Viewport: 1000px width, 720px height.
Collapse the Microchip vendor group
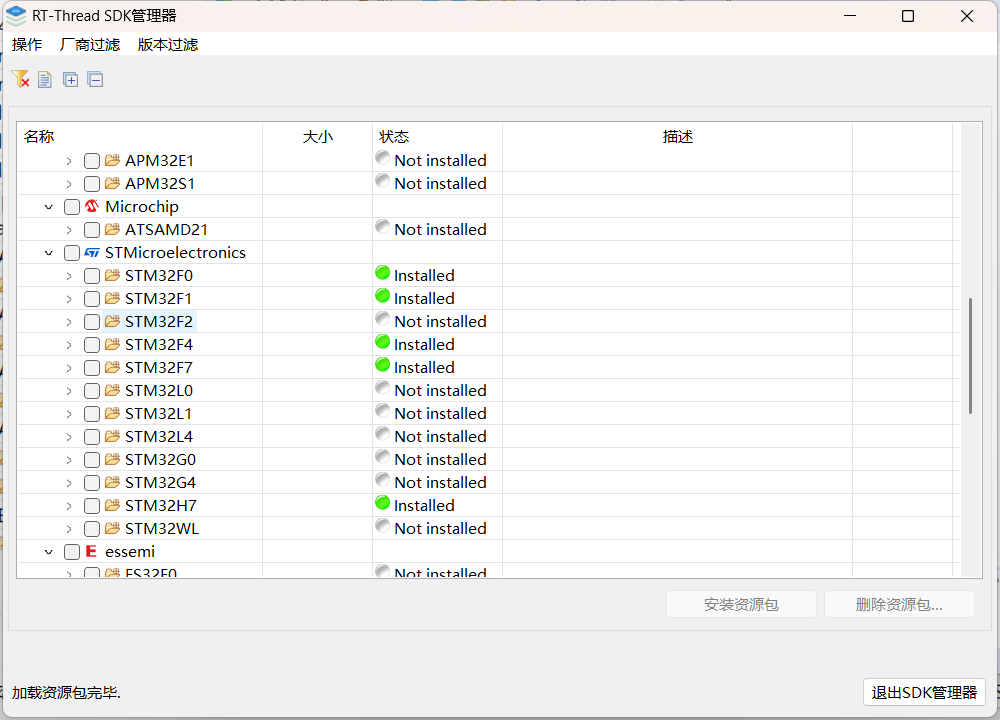(48, 207)
